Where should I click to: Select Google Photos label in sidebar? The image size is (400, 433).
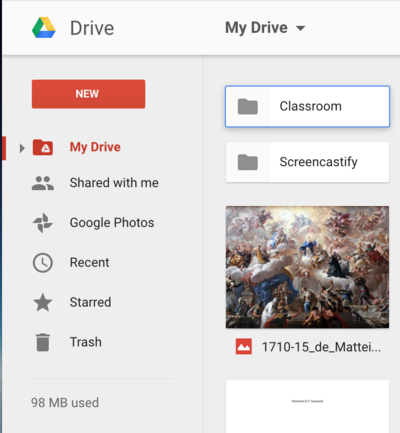(112, 222)
